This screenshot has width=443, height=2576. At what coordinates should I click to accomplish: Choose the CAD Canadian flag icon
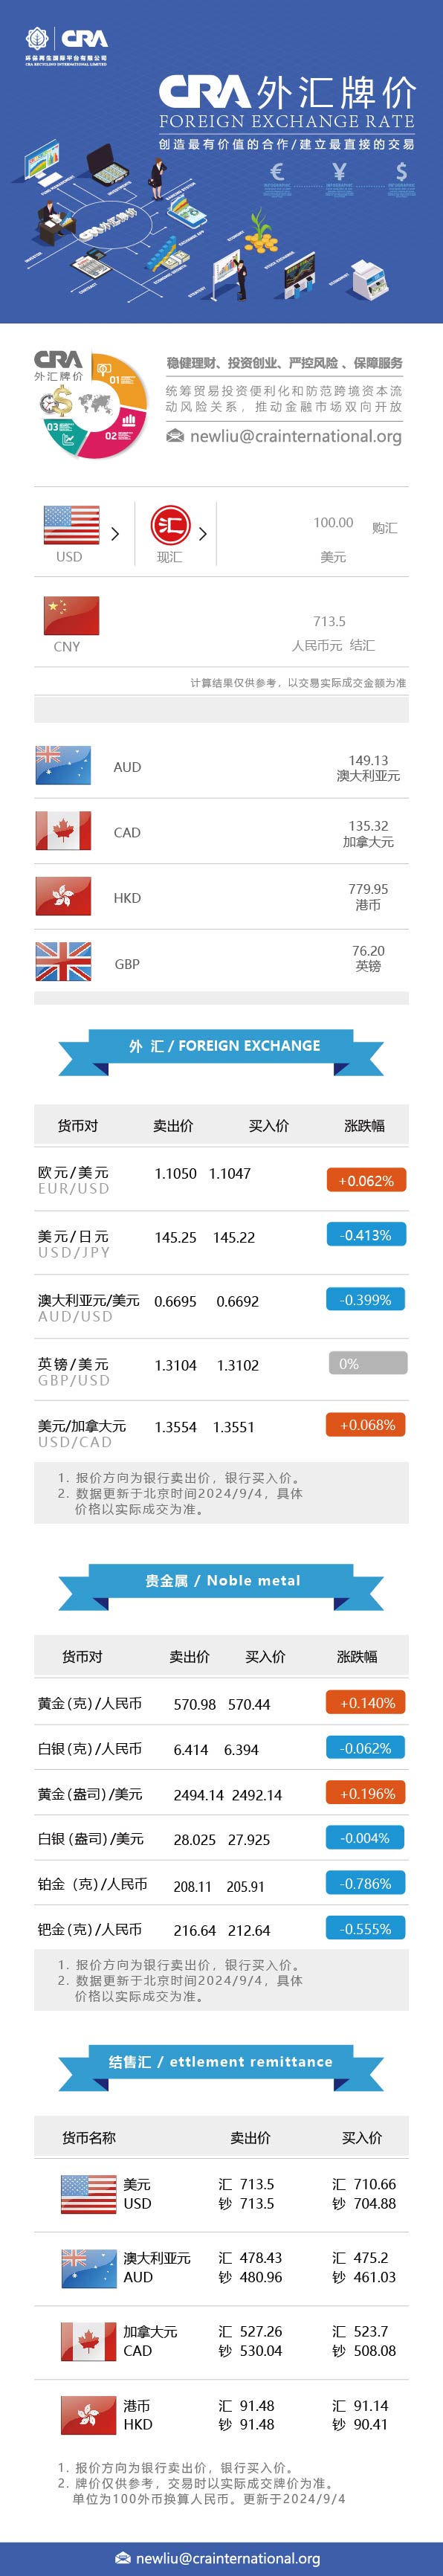[63, 831]
